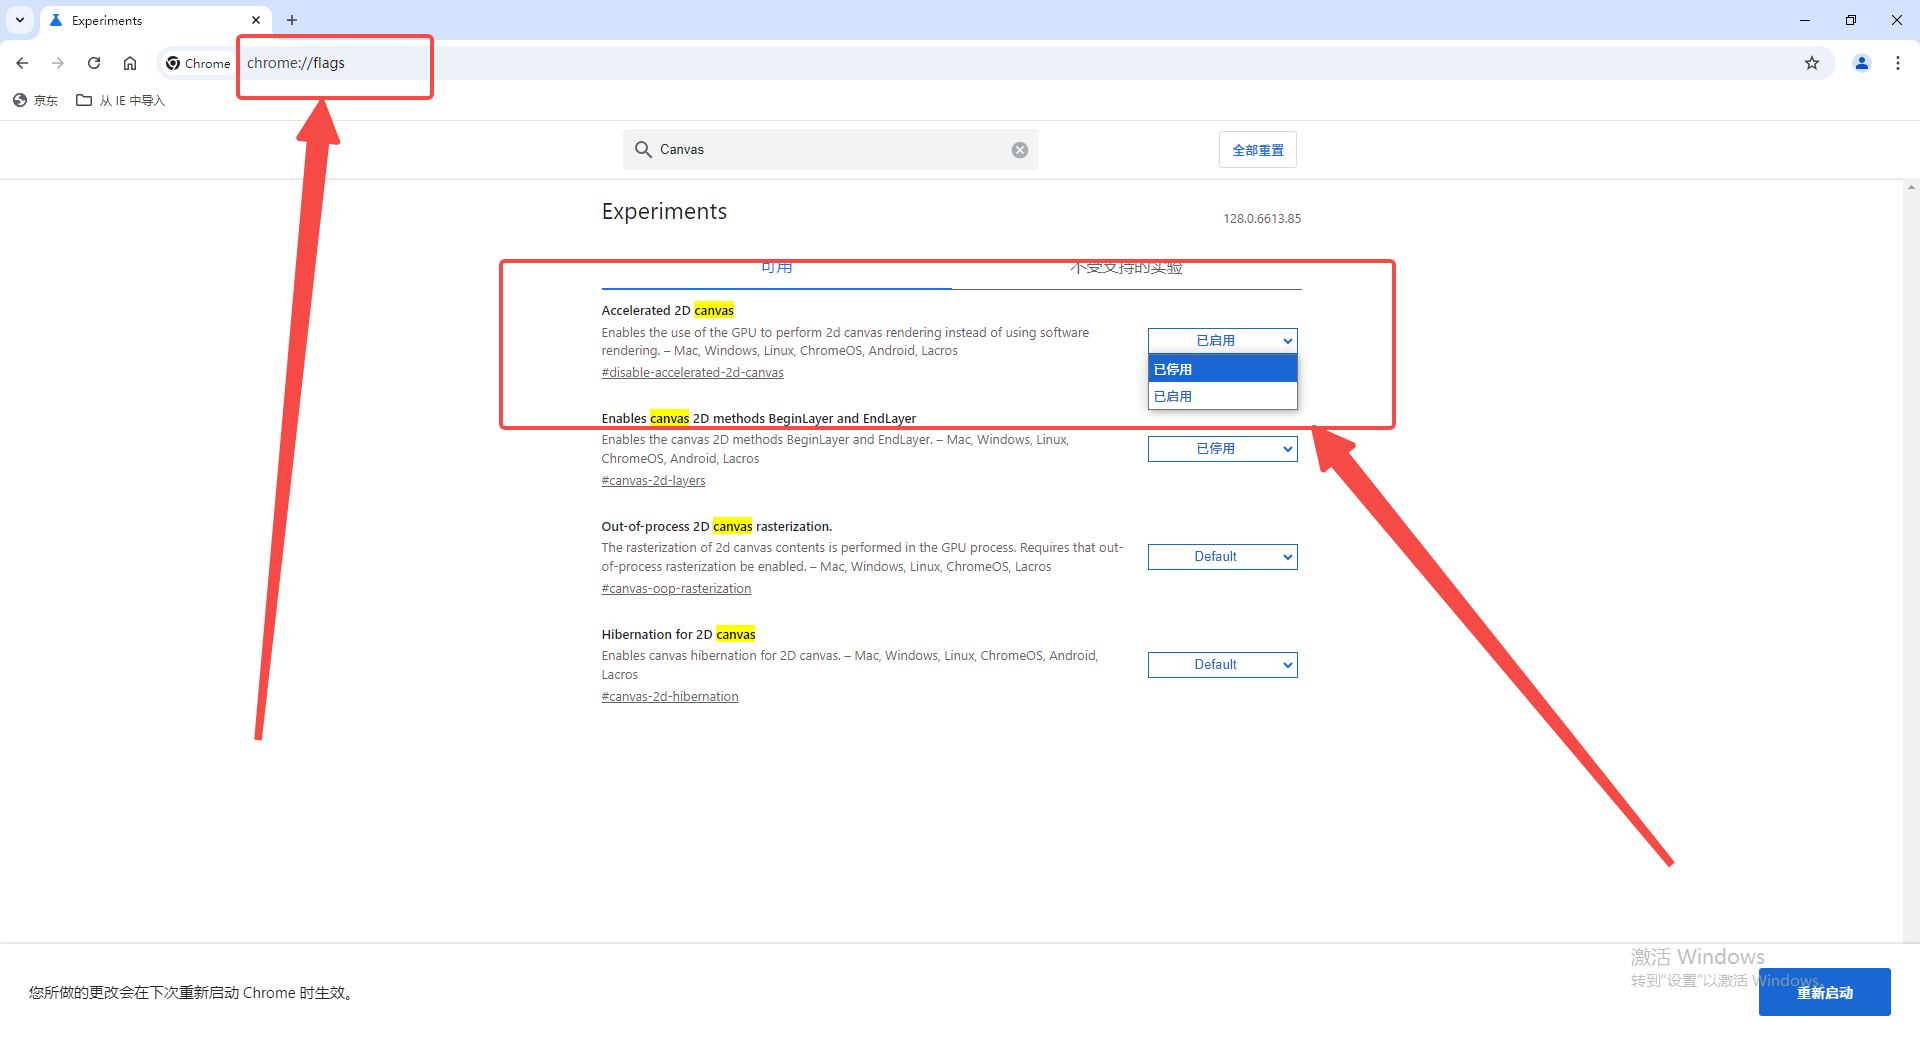
Task: Go to the home page
Action: [130, 63]
